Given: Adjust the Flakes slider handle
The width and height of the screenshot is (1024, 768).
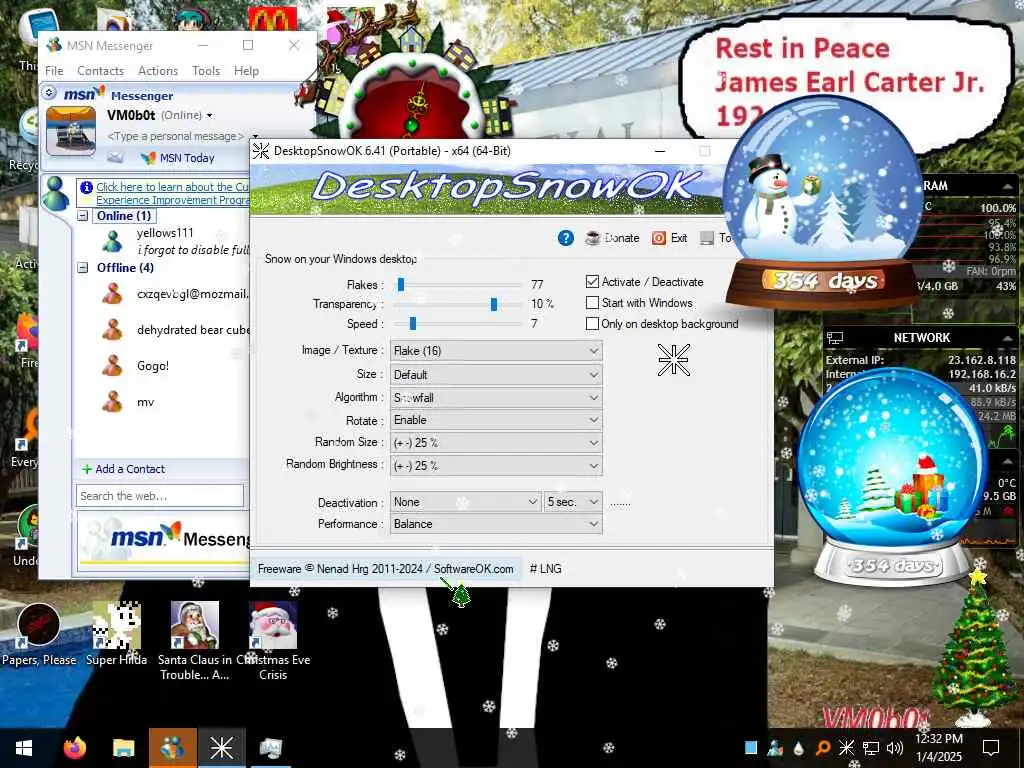Looking at the screenshot, I should 401,284.
